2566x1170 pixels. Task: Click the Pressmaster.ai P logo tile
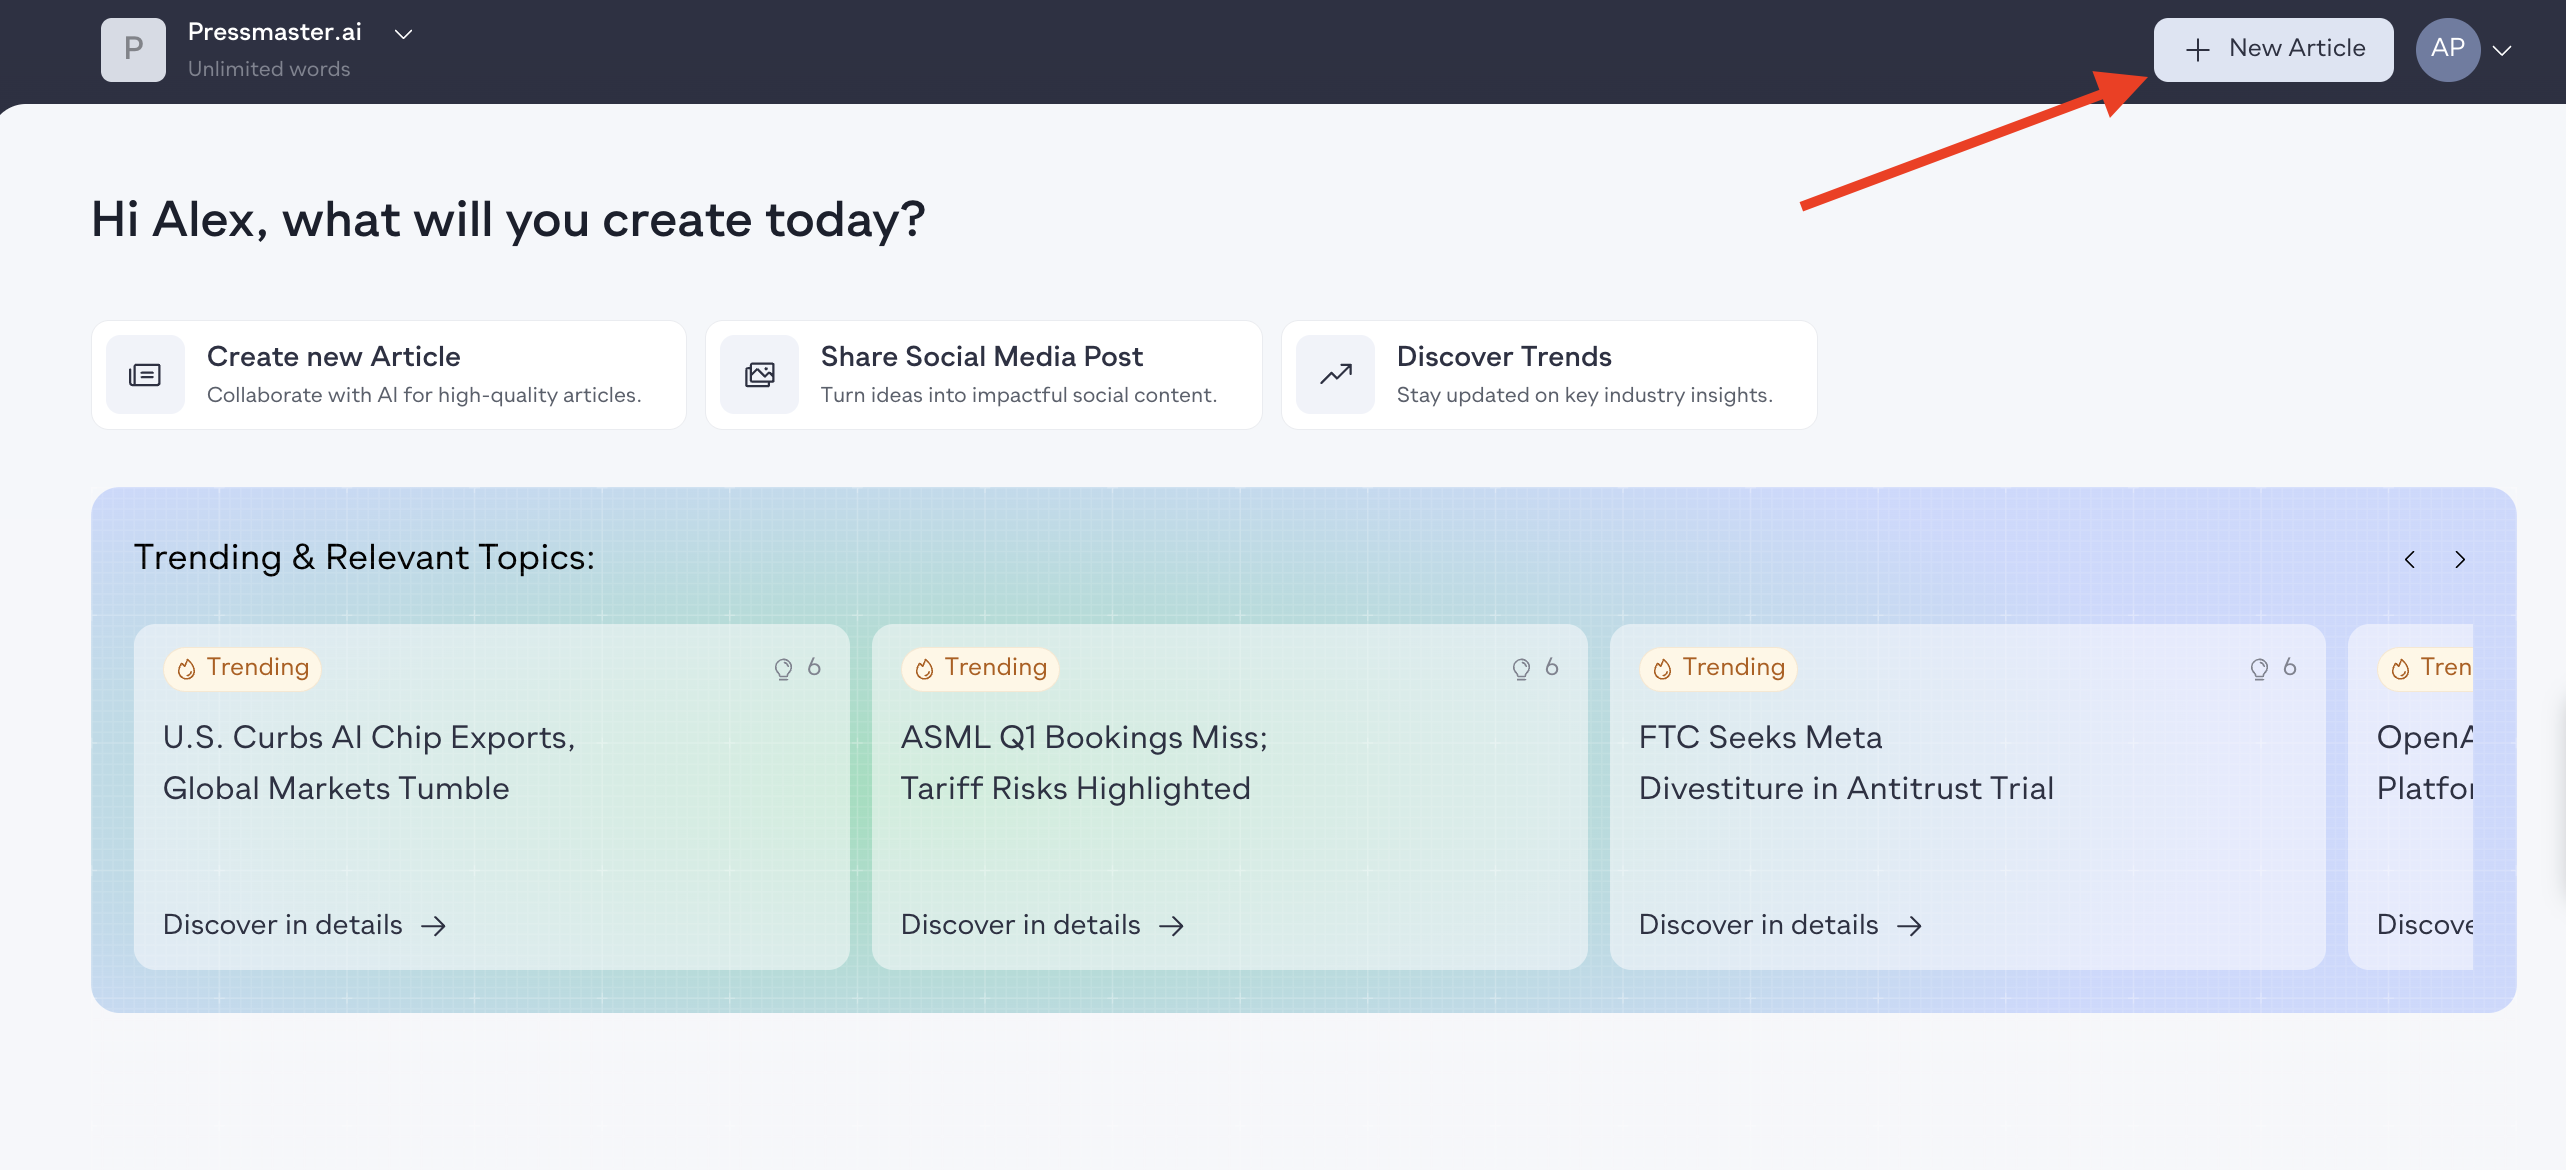133,49
